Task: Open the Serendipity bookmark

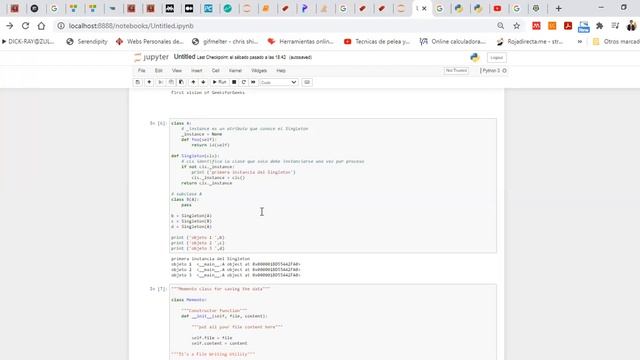Action: [87, 42]
